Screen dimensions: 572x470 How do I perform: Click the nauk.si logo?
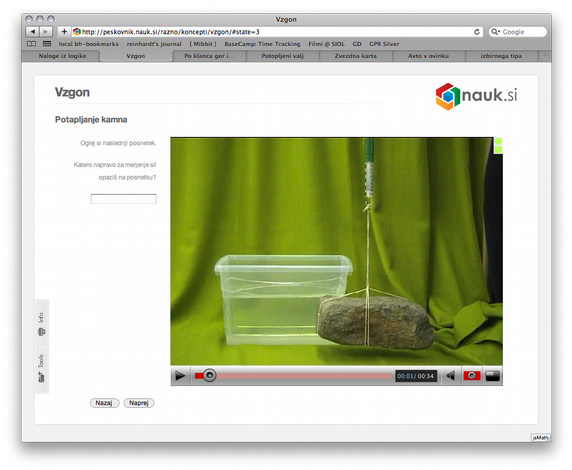(x=476, y=96)
